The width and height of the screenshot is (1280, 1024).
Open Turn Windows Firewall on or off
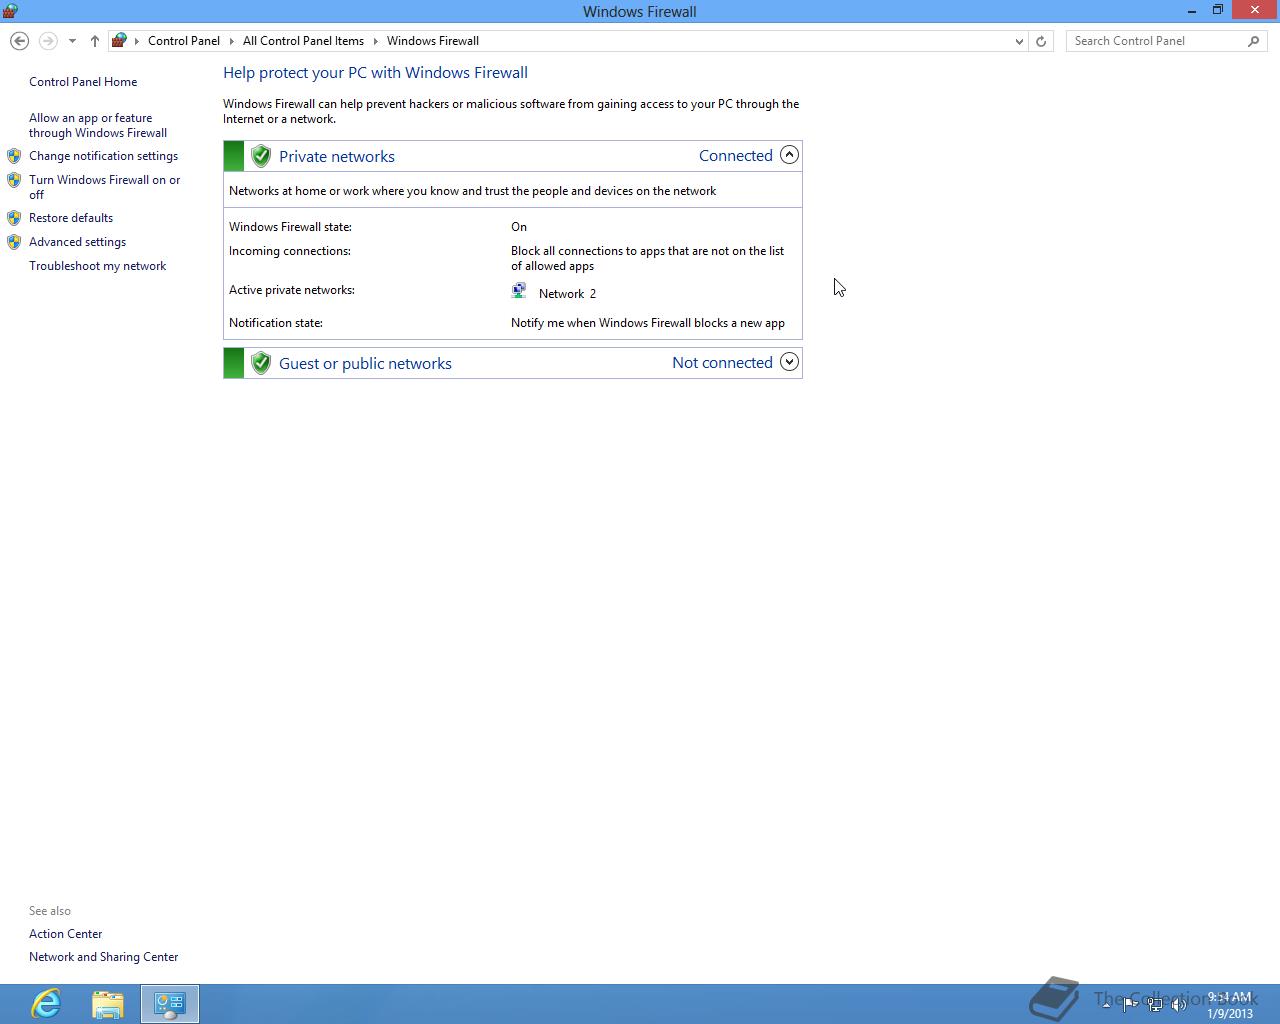click(x=105, y=187)
